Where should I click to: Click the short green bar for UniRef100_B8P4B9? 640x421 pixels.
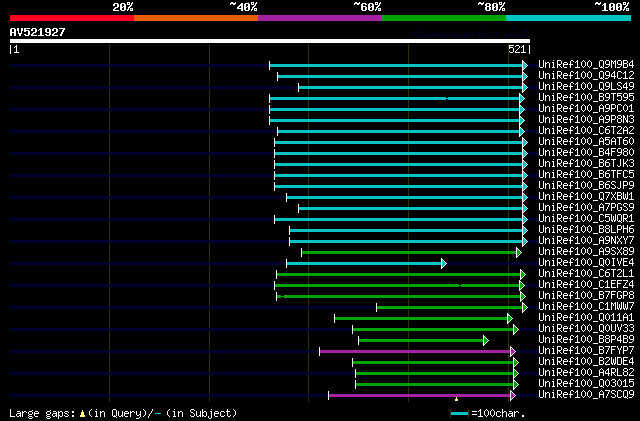423,341
